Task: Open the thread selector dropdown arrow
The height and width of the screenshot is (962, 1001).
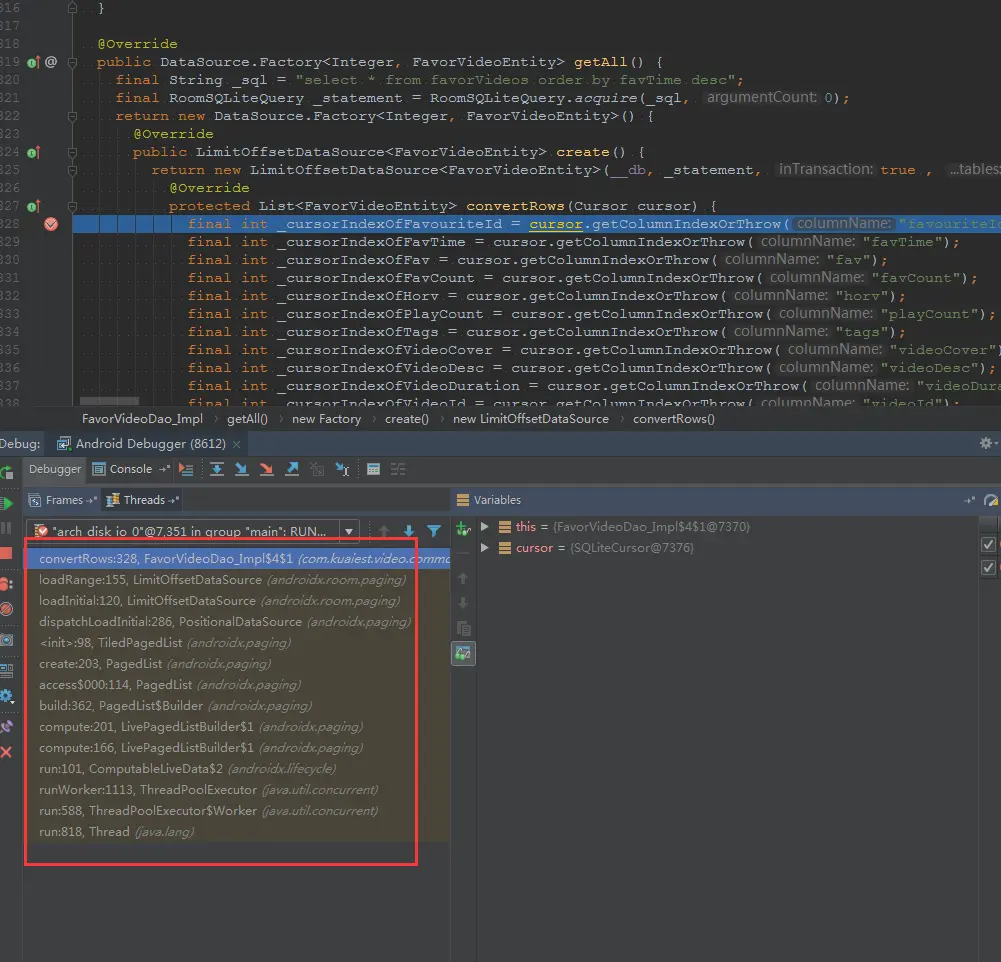Action: click(349, 531)
